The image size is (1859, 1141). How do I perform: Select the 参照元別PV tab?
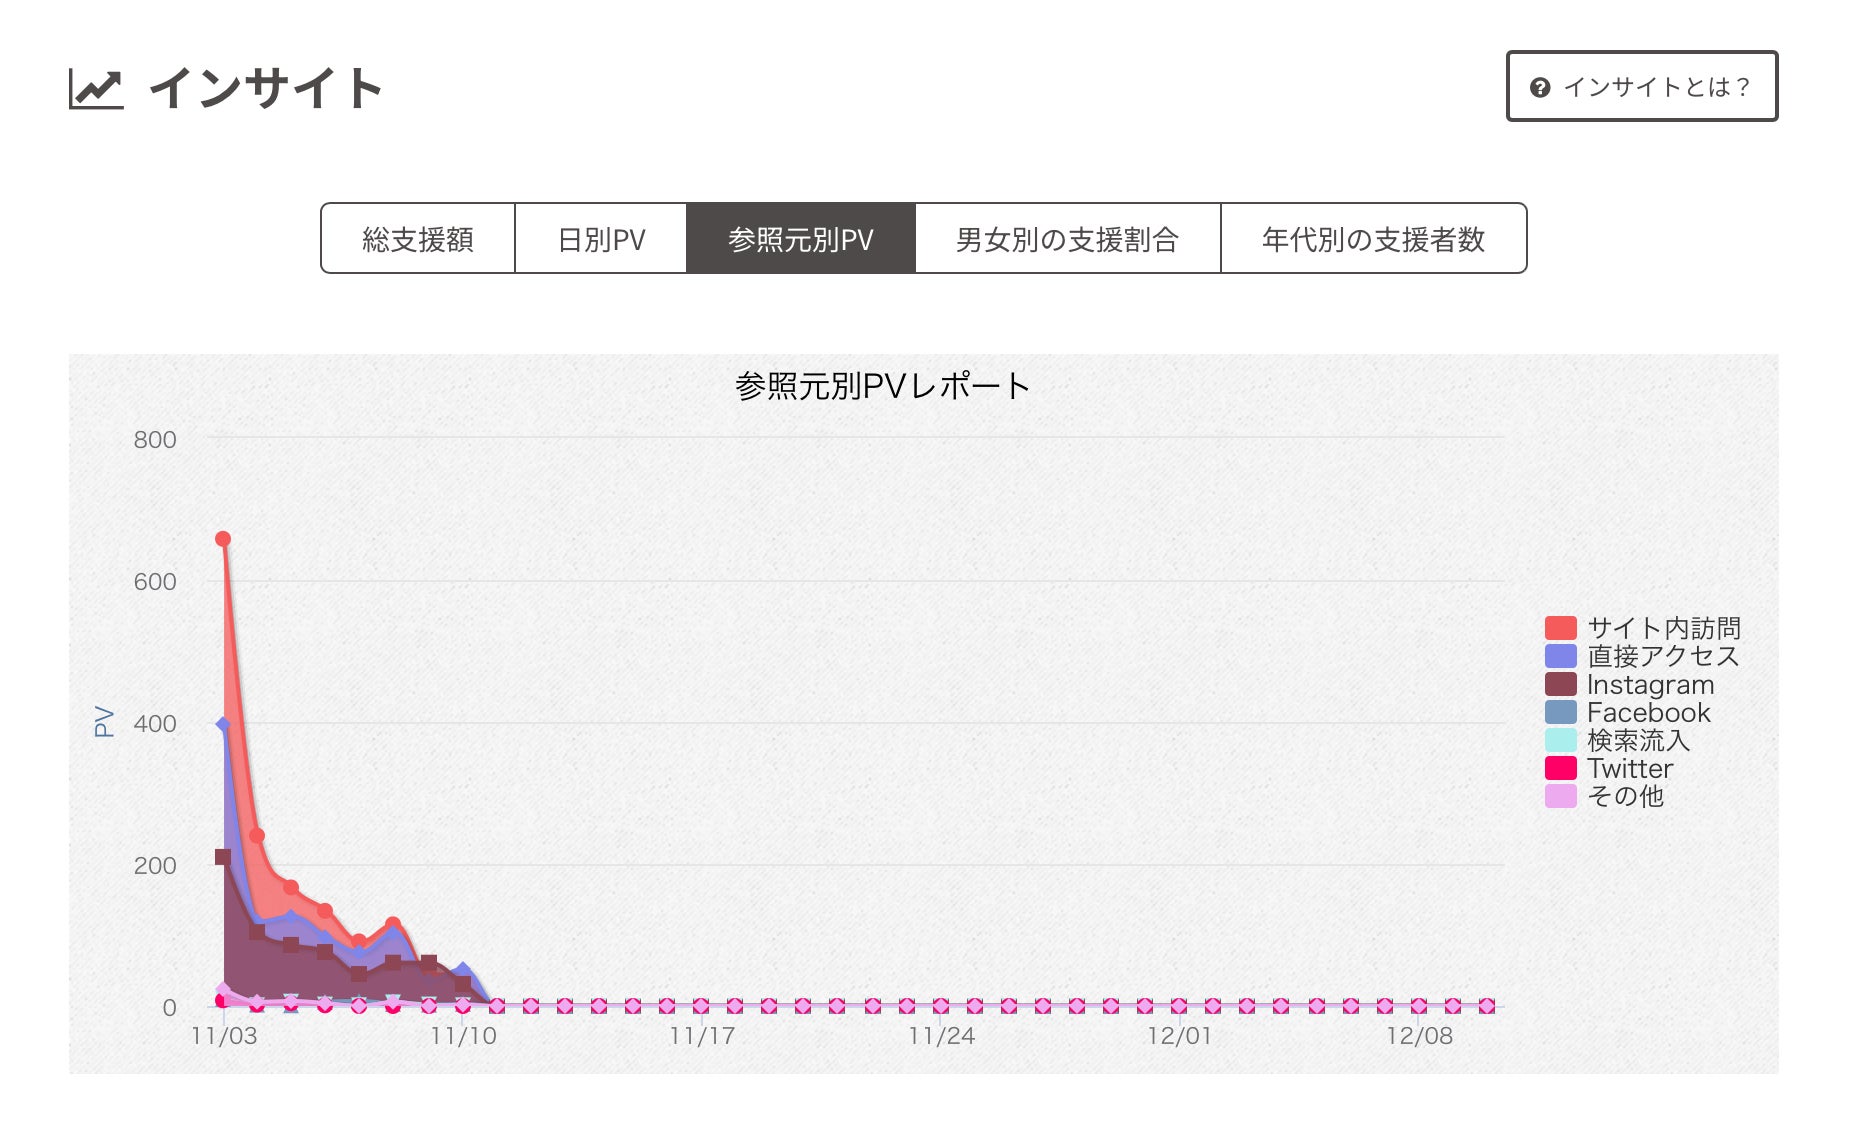pyautogui.click(x=800, y=239)
